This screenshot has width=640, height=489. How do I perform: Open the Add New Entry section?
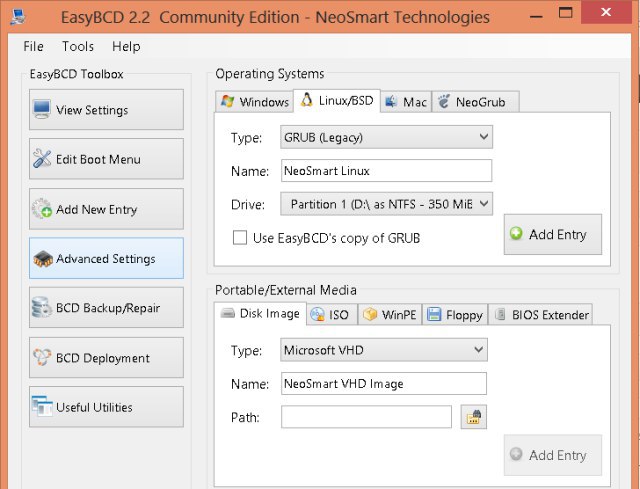coord(107,209)
